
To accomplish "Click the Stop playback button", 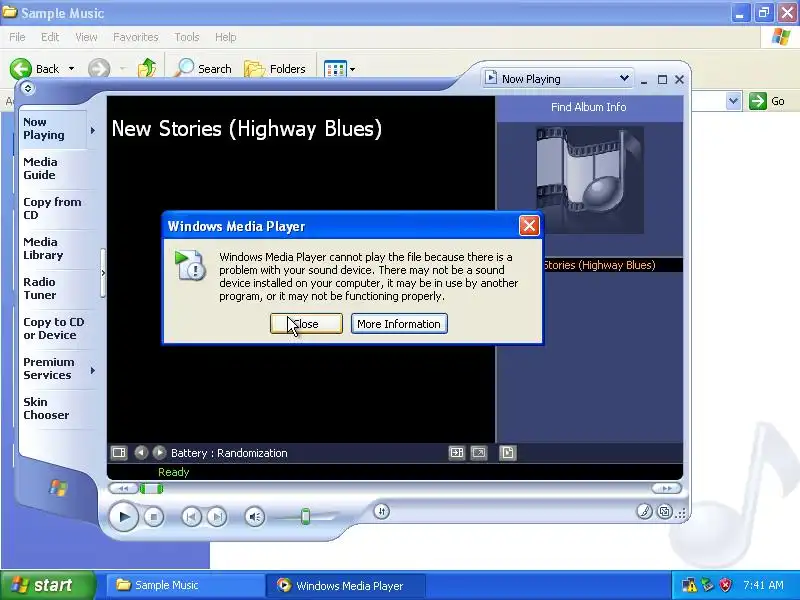I will pyautogui.click(x=154, y=517).
